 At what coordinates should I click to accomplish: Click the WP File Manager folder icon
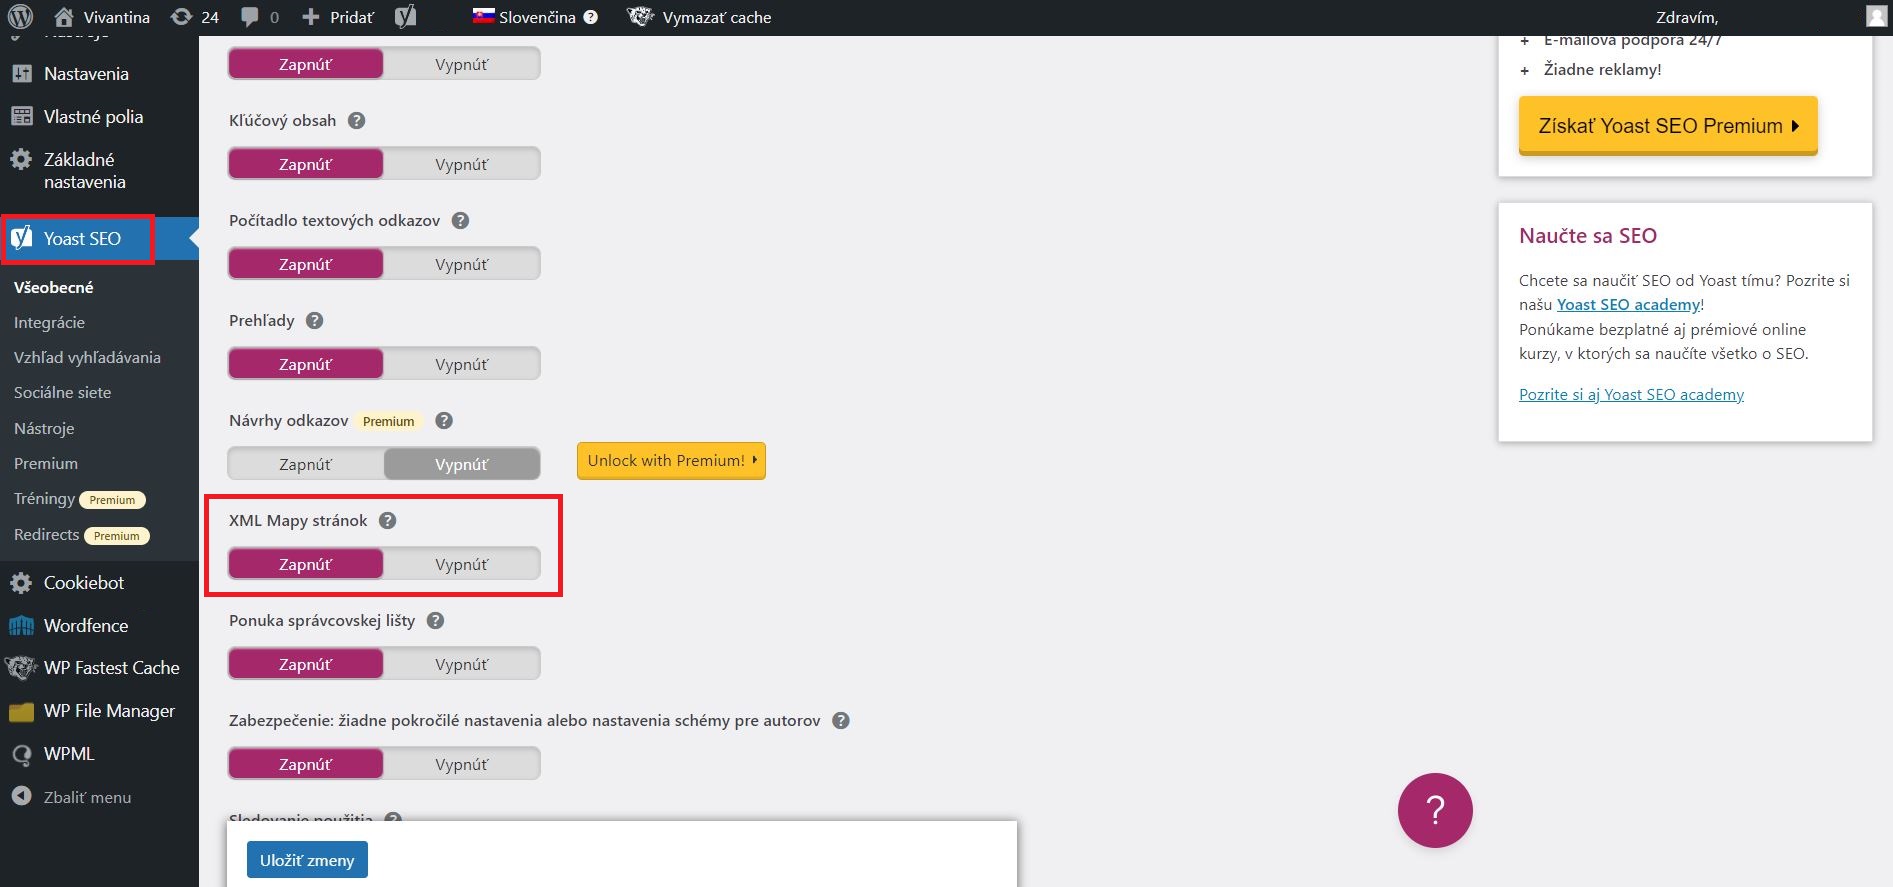(21, 712)
